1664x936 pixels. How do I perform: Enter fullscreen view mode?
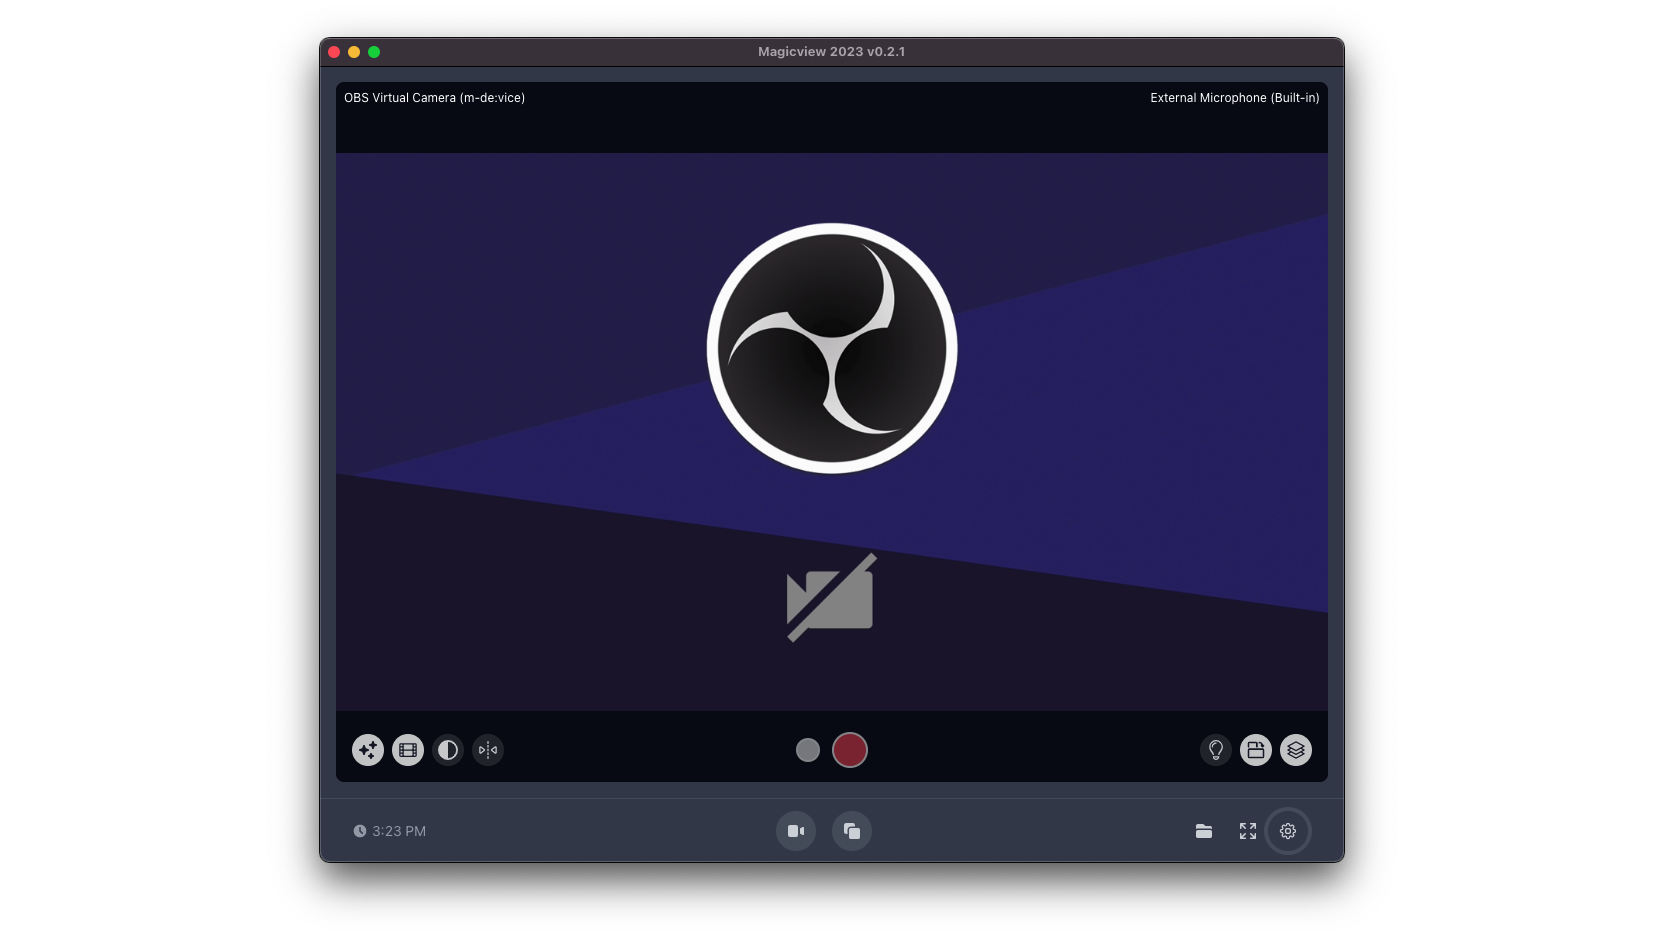[1248, 831]
